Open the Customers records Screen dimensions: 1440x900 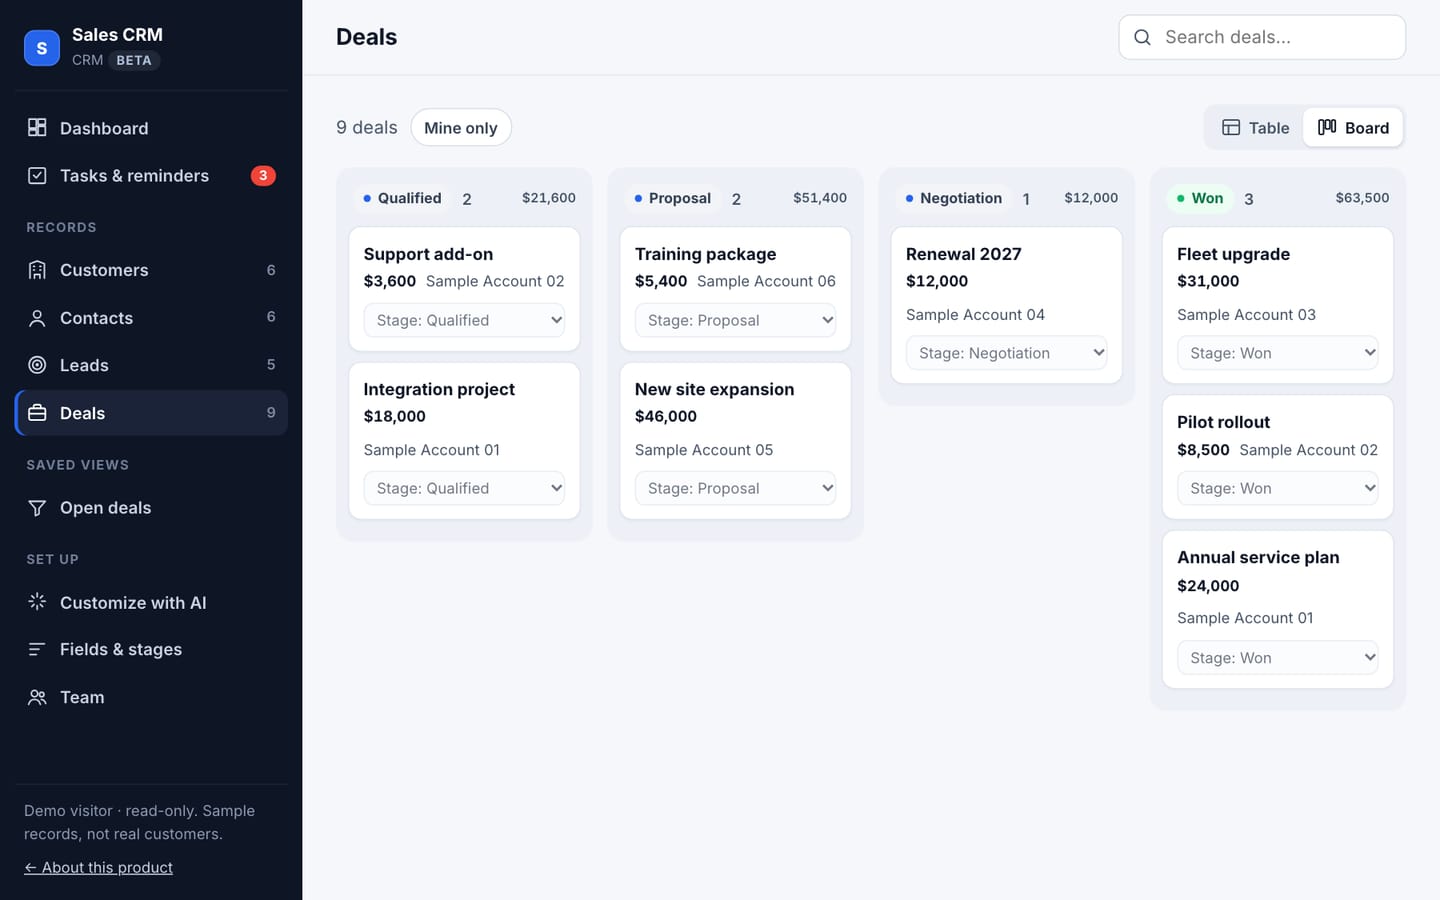151,270
